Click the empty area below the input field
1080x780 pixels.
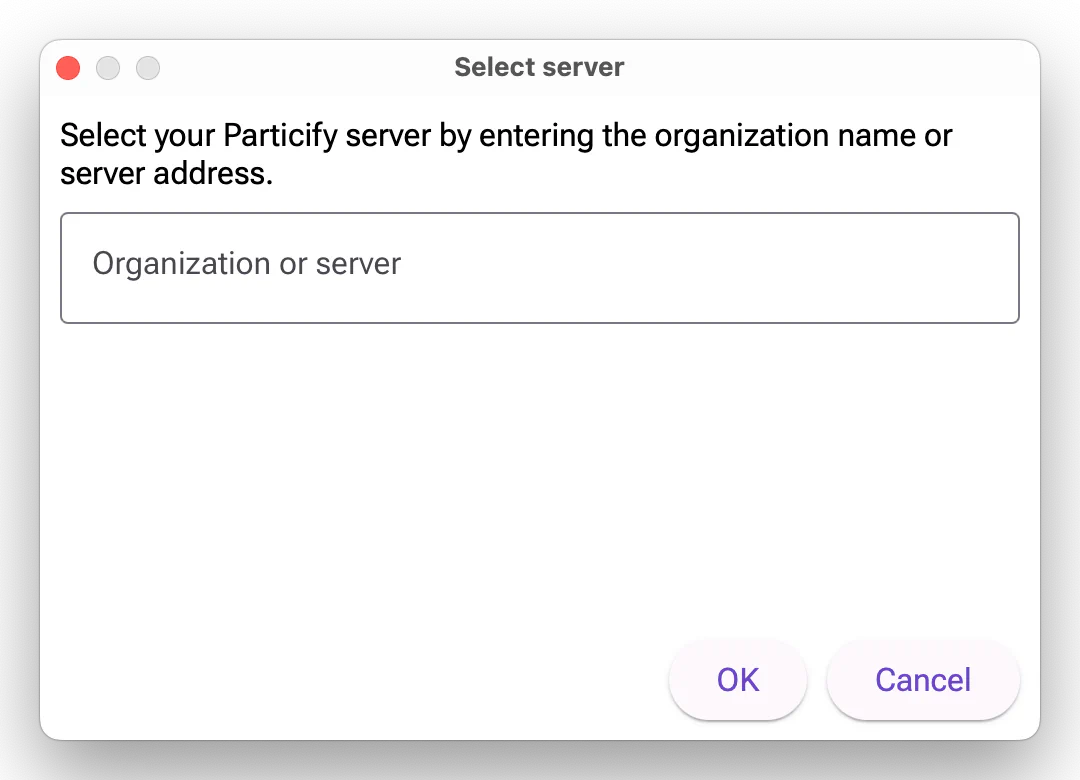tap(539, 470)
